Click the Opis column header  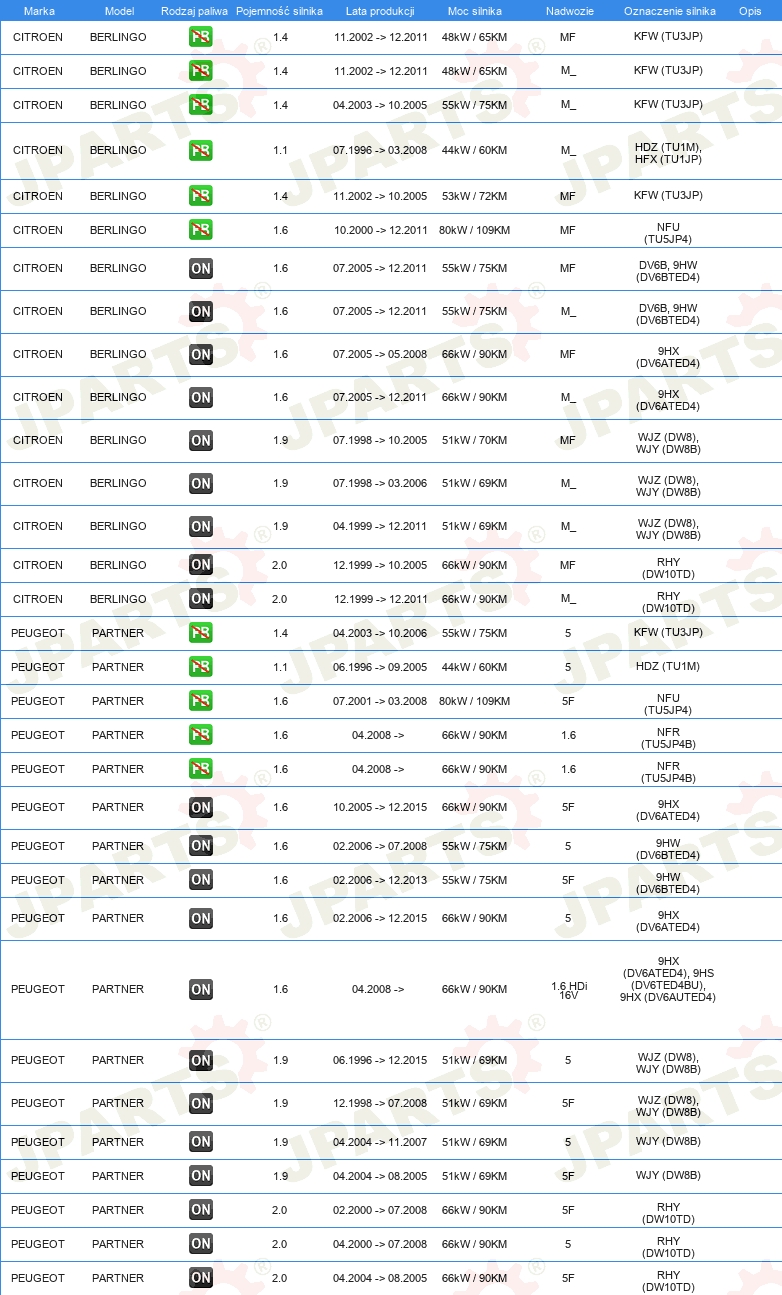click(750, 11)
